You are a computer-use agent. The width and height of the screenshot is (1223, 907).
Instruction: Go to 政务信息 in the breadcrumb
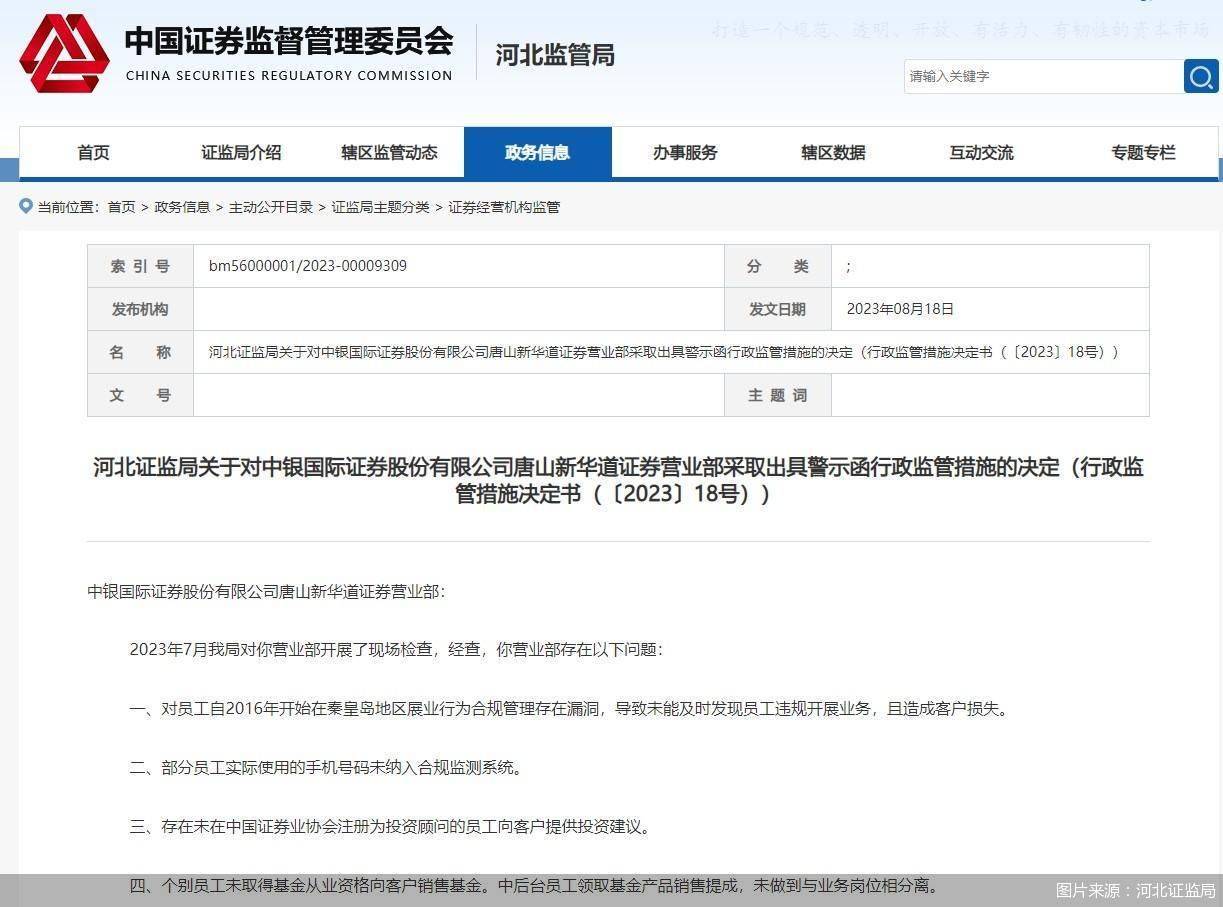pyautogui.click(x=182, y=207)
